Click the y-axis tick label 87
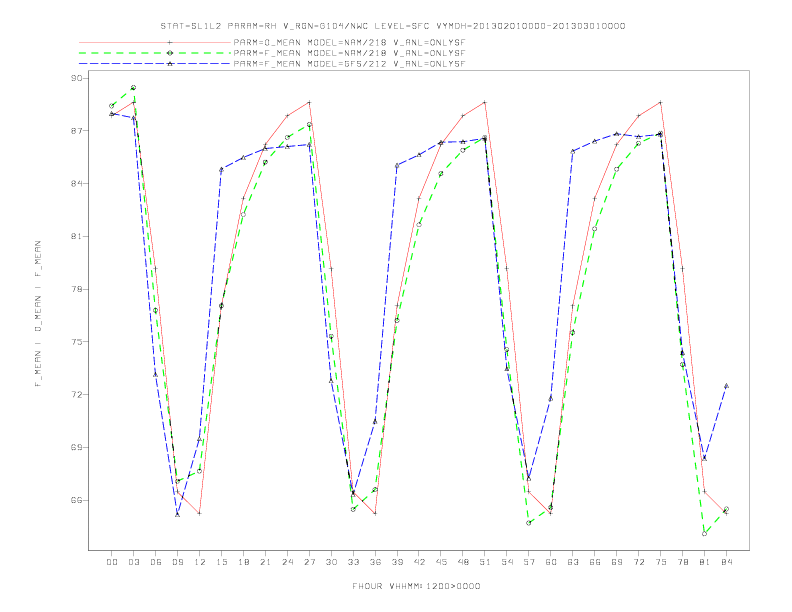Image resolution: width=792 pixels, height=612 pixels. tap(76, 131)
